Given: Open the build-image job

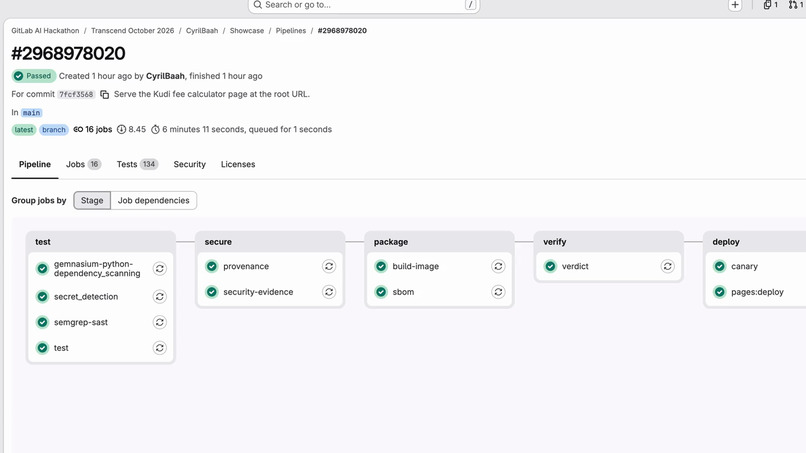Looking at the screenshot, I should tap(415, 266).
